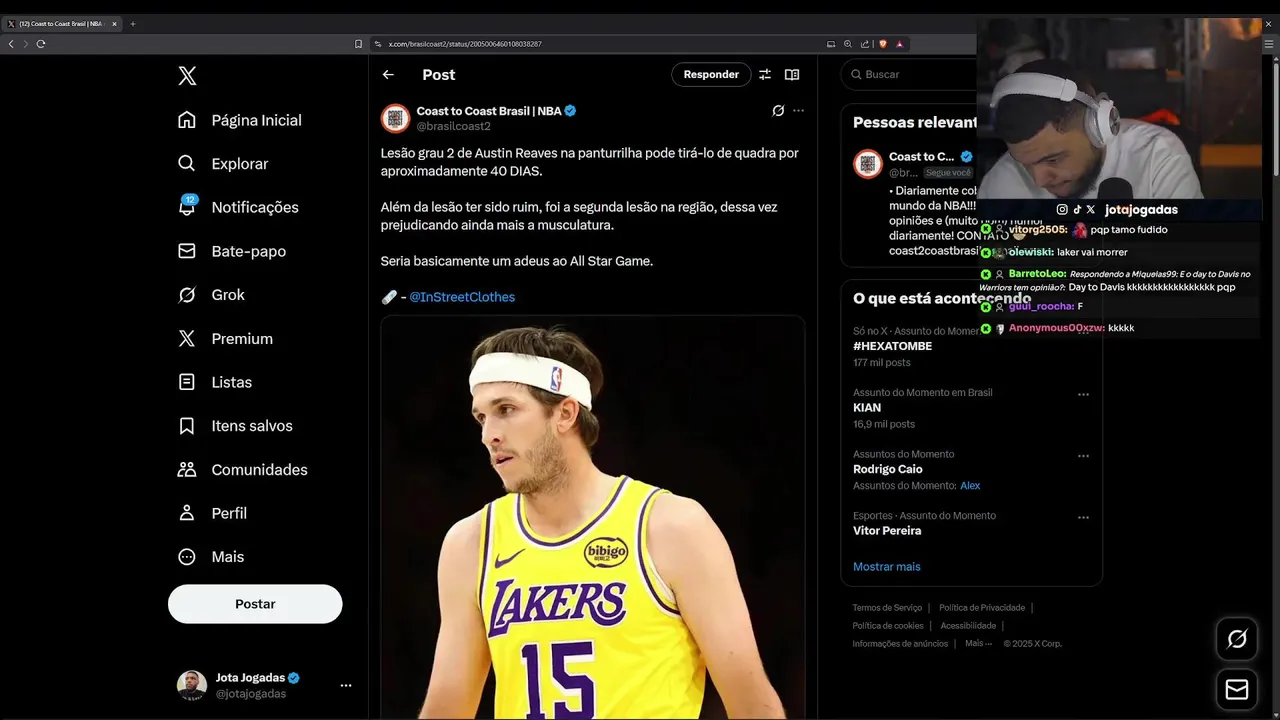Viewport: 1280px width, 720px height.
Task: Open @InStreetClothes mention link
Action: click(462, 297)
